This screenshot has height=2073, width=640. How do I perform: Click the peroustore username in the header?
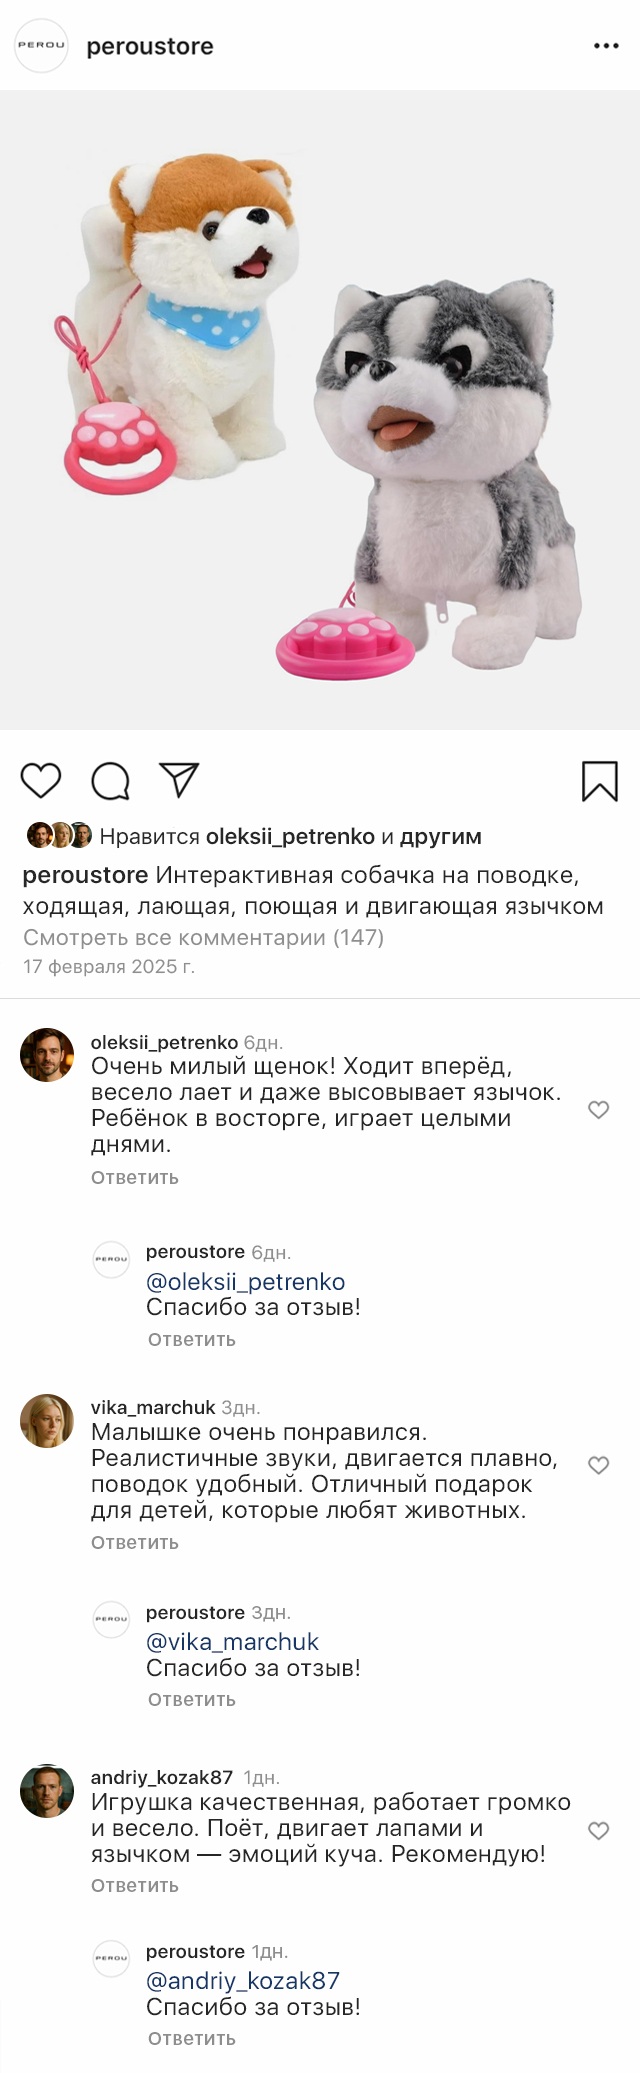[150, 46]
